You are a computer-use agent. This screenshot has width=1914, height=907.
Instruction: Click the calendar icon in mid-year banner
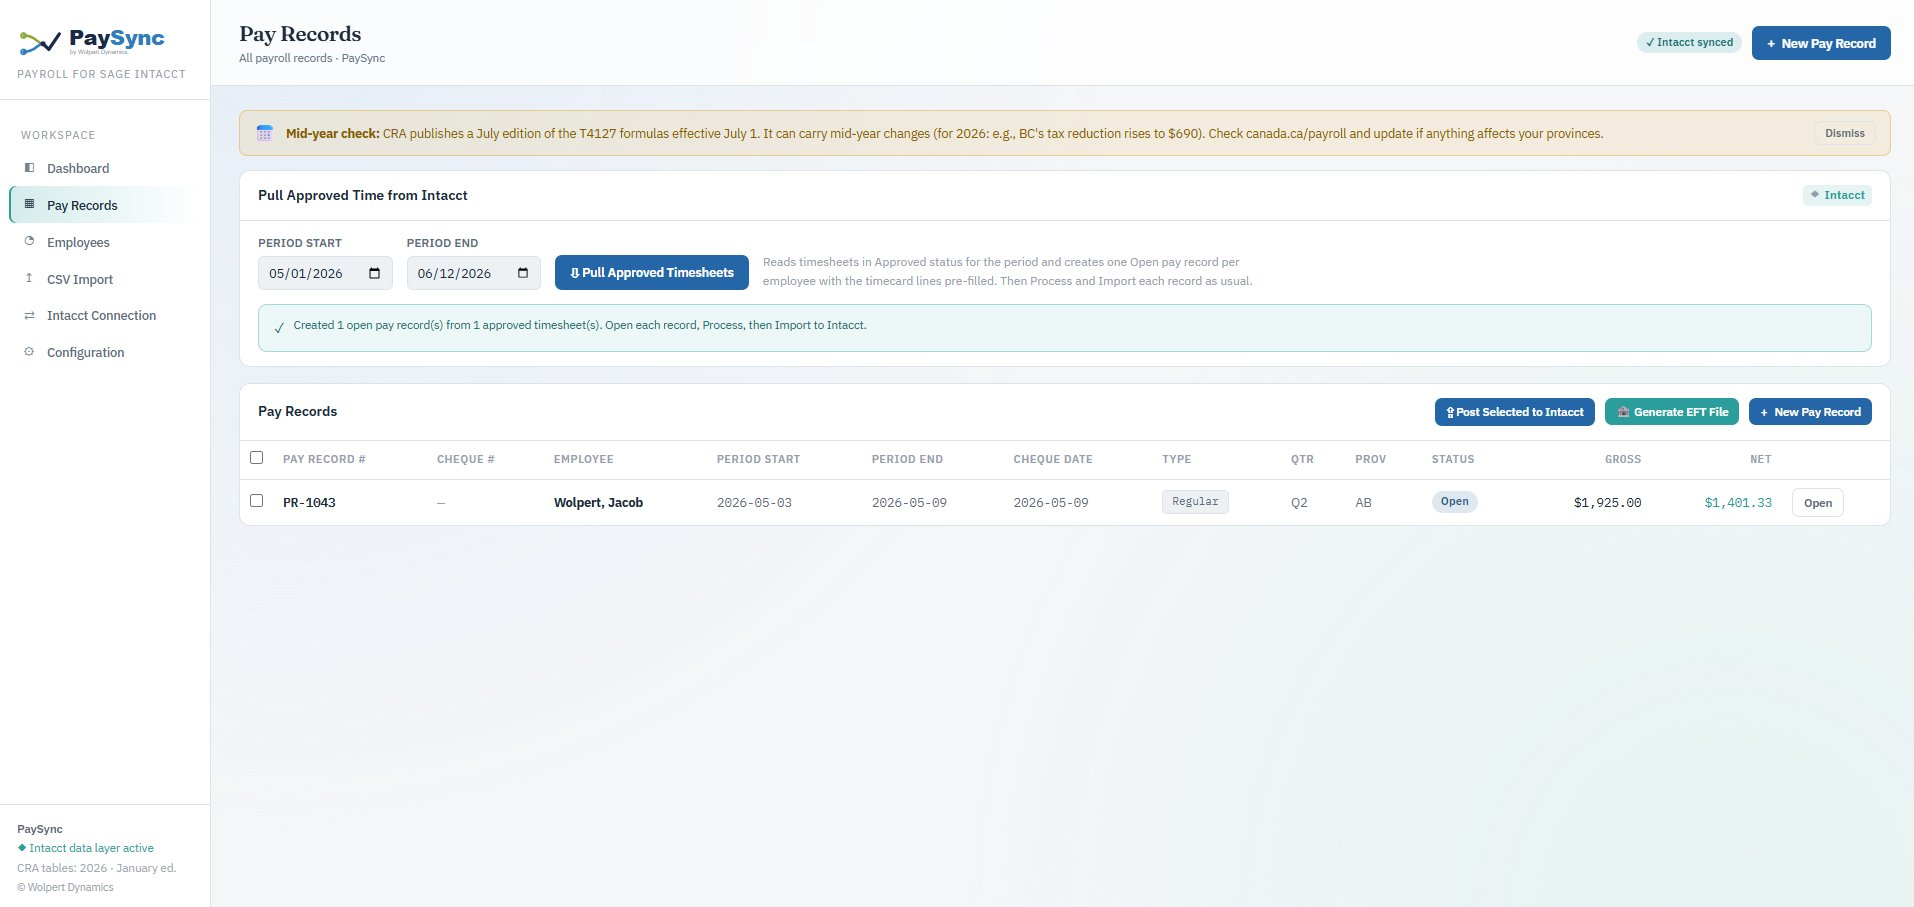click(265, 133)
